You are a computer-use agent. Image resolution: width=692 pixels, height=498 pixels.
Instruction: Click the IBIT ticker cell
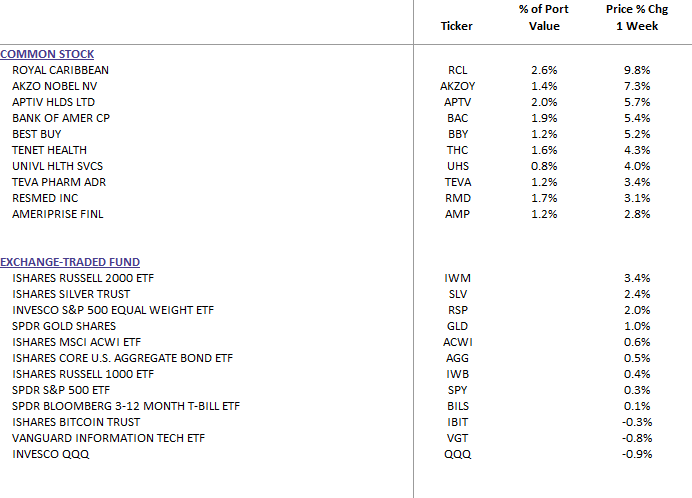(457, 422)
